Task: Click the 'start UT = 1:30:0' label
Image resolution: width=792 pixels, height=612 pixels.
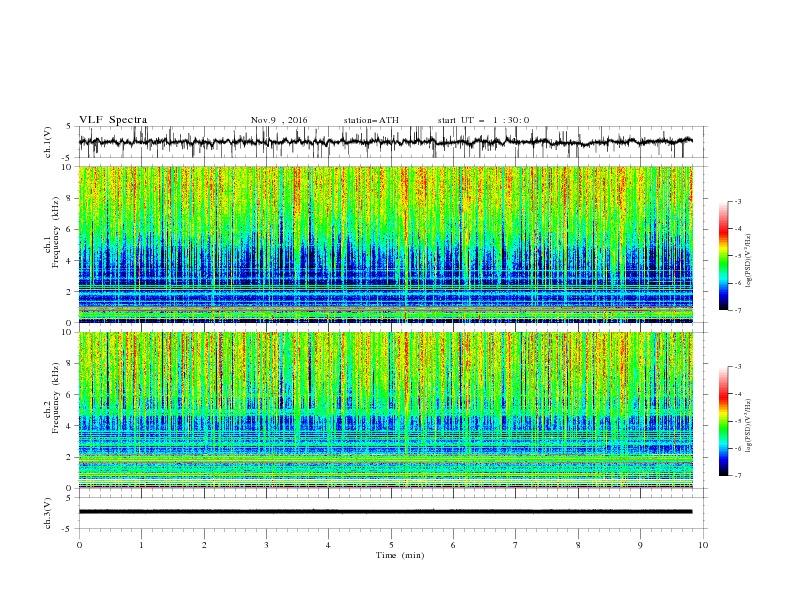Action: tap(483, 120)
